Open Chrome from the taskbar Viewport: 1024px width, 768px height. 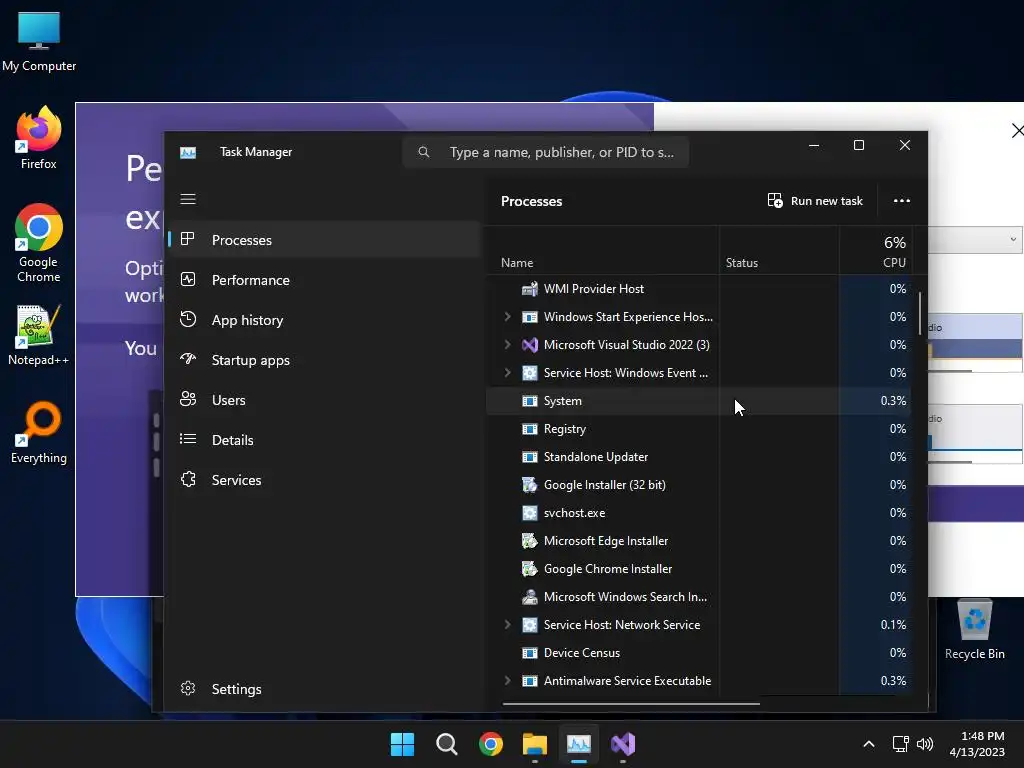490,744
